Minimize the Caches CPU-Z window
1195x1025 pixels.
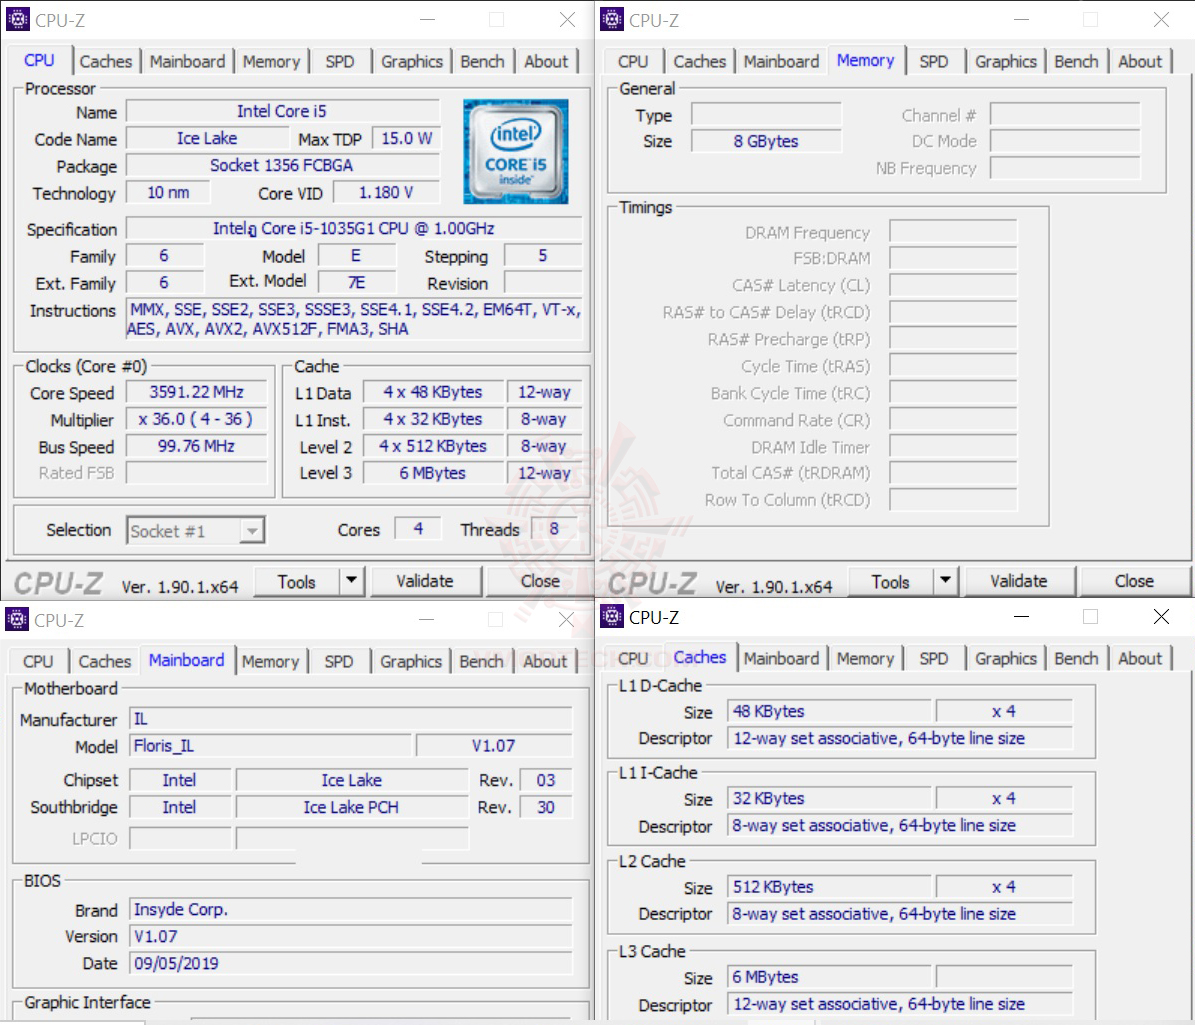pos(1022,617)
